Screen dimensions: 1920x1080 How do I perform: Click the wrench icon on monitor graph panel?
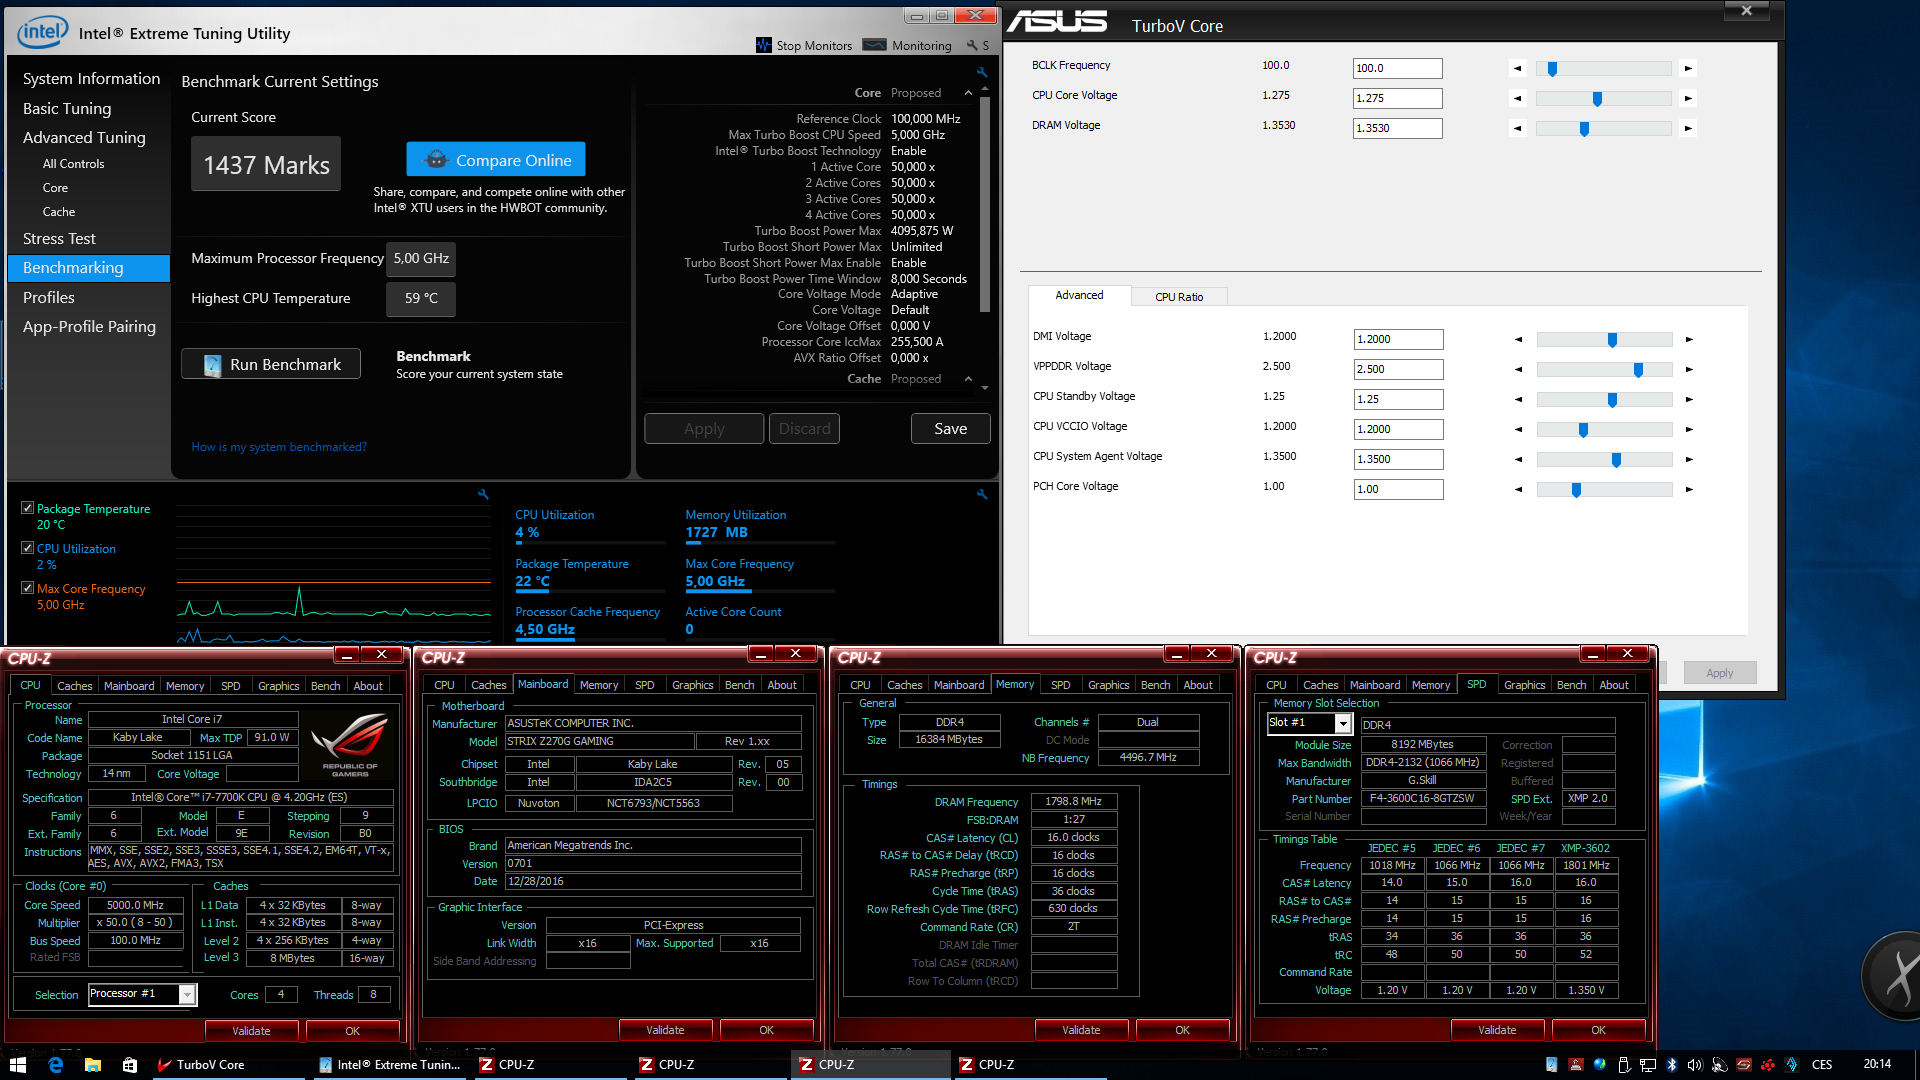click(x=483, y=494)
